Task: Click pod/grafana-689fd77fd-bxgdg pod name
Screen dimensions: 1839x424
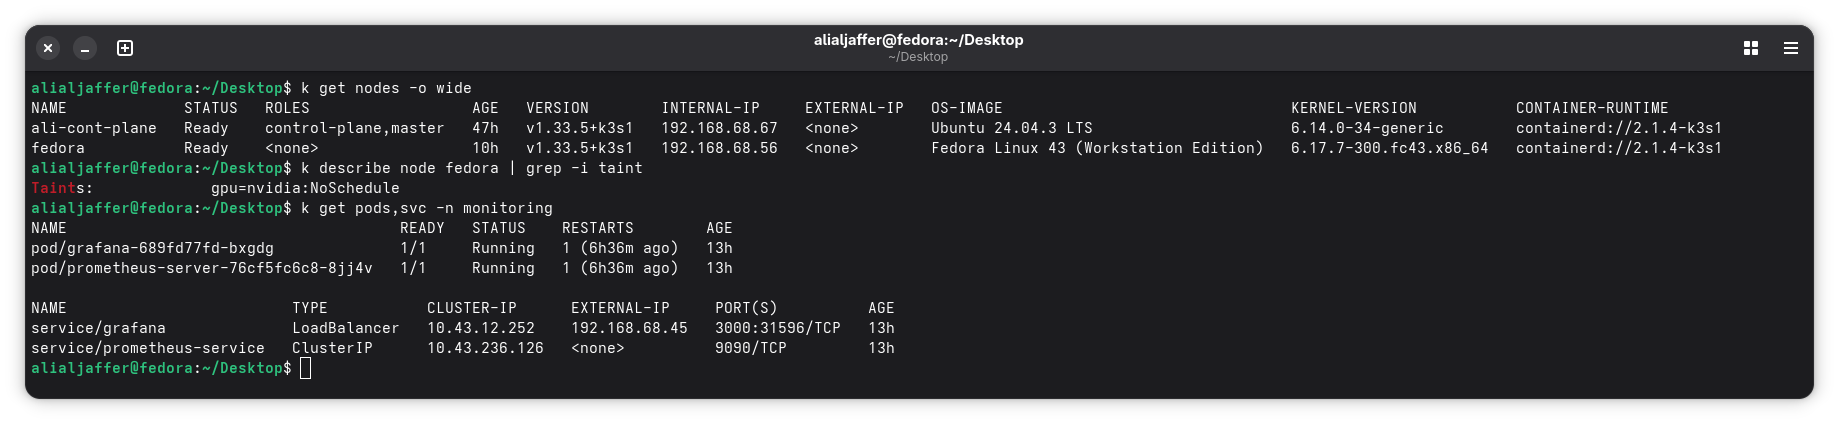Action: point(152,248)
